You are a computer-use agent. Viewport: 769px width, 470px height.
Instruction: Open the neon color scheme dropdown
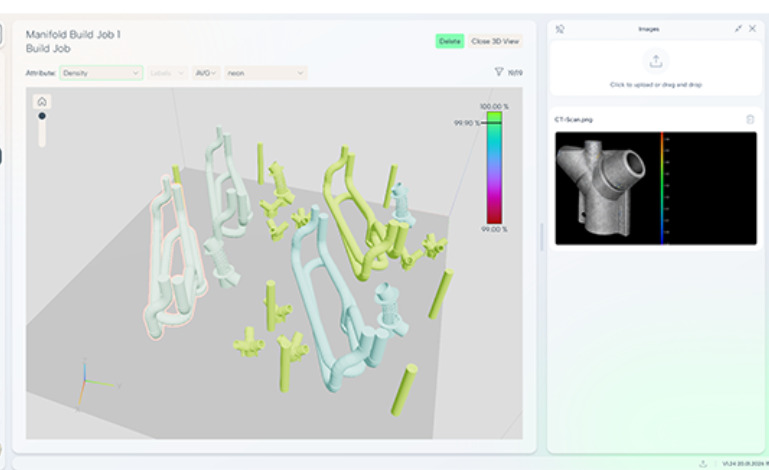pyautogui.click(x=265, y=73)
